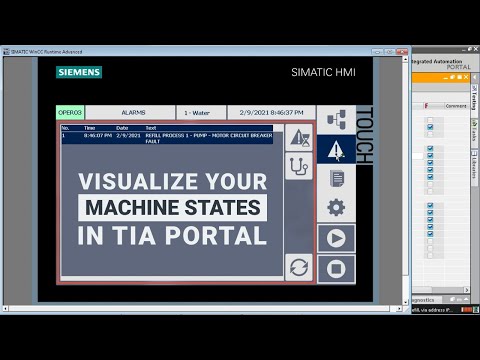Image resolution: width=480 pixels, height=360 pixels.
Task: Open the plant overview network icon
Action: pyautogui.click(x=336, y=120)
